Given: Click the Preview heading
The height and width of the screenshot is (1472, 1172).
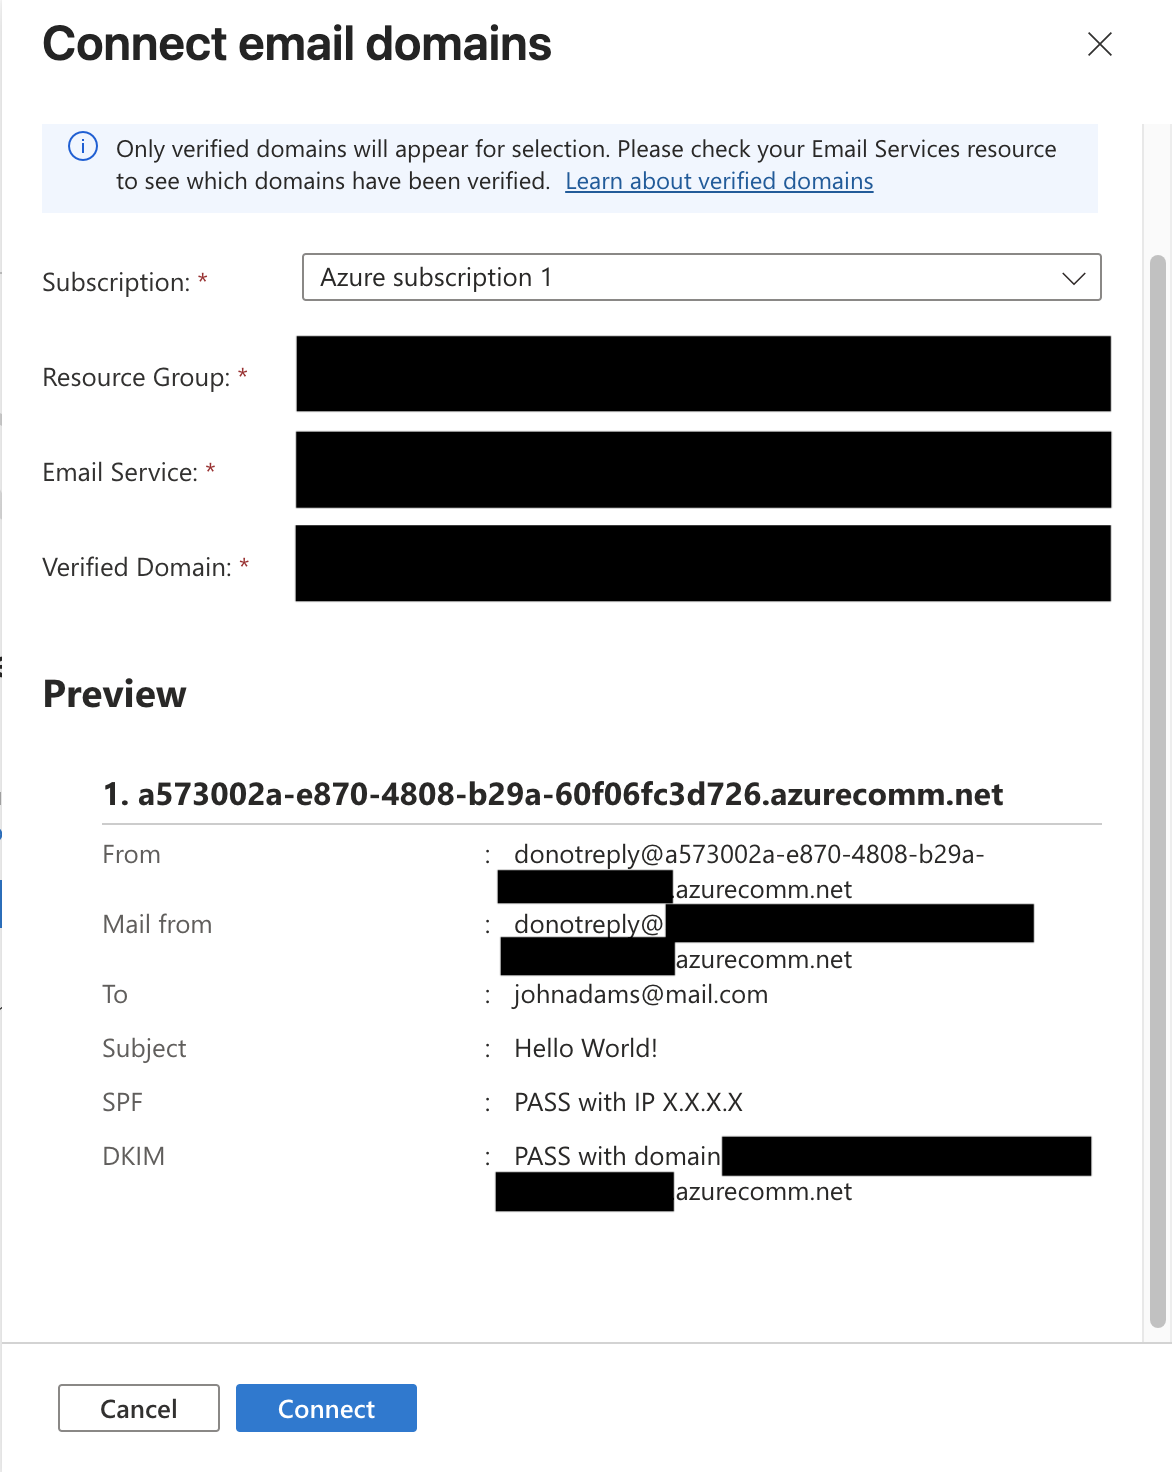Looking at the screenshot, I should click(115, 694).
